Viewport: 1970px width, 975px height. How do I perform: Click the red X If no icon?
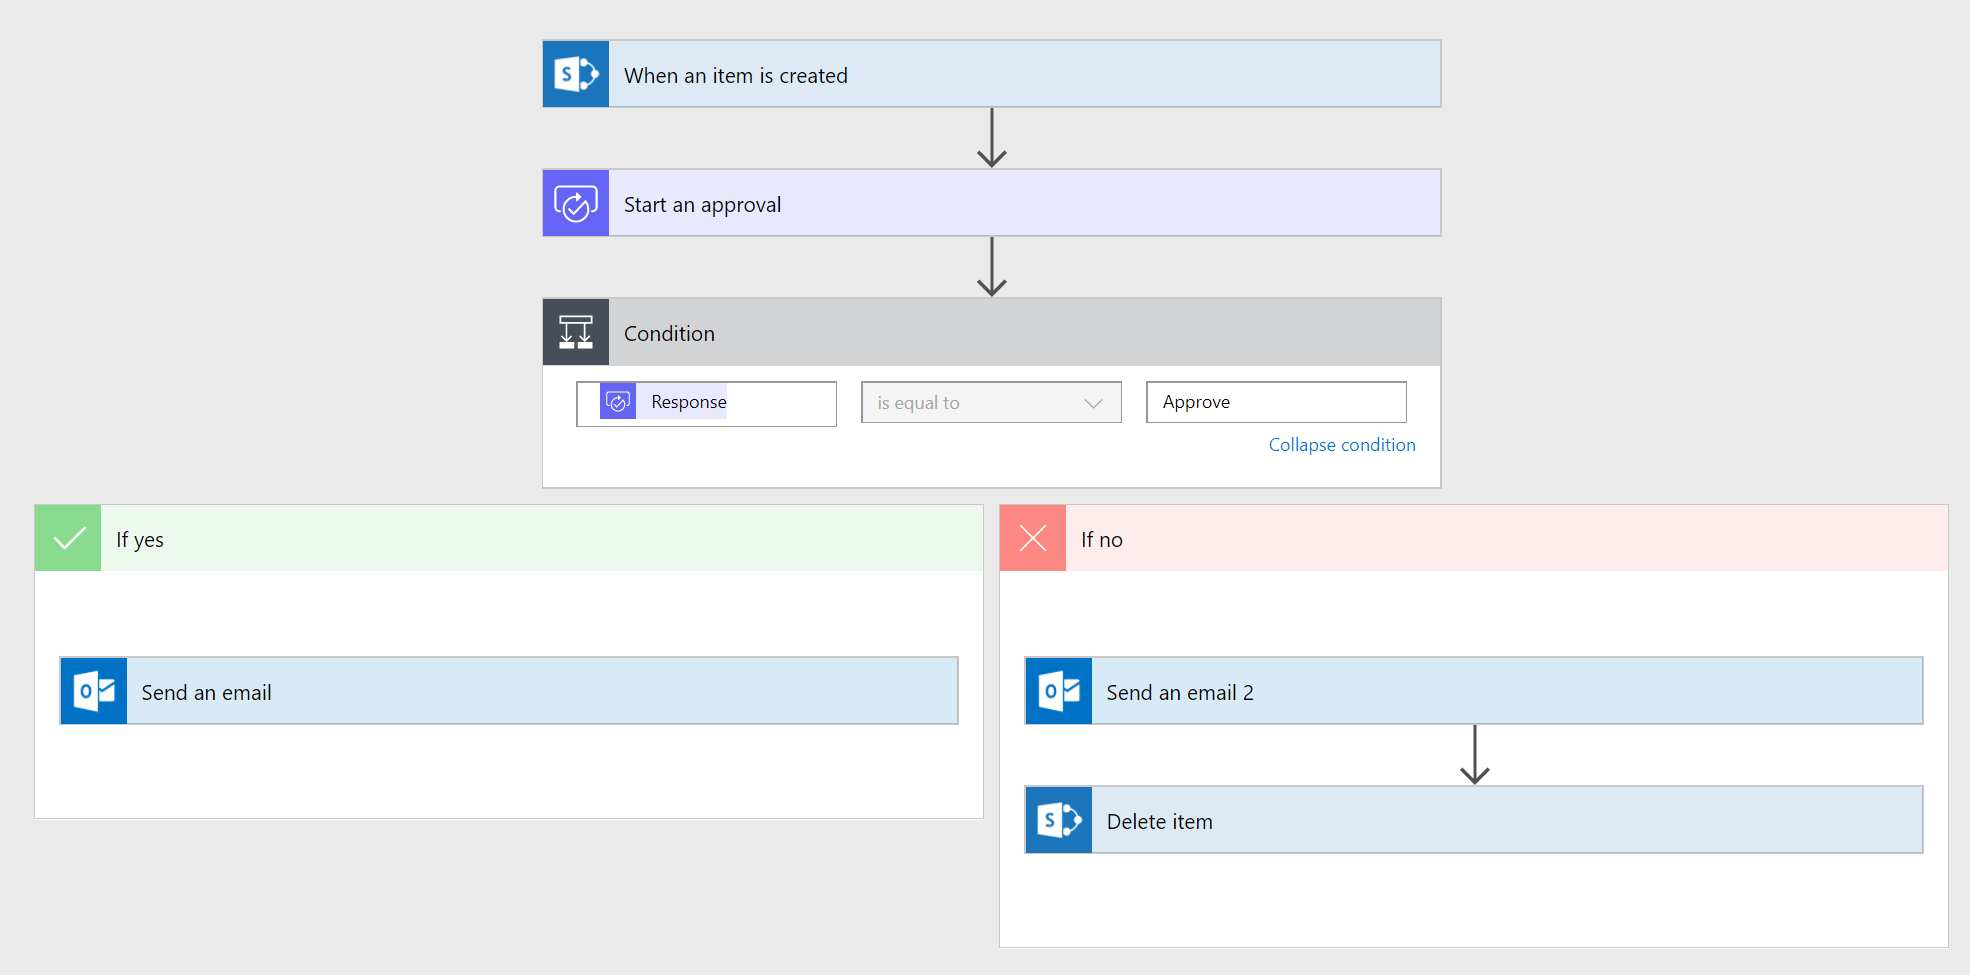pos(1033,539)
